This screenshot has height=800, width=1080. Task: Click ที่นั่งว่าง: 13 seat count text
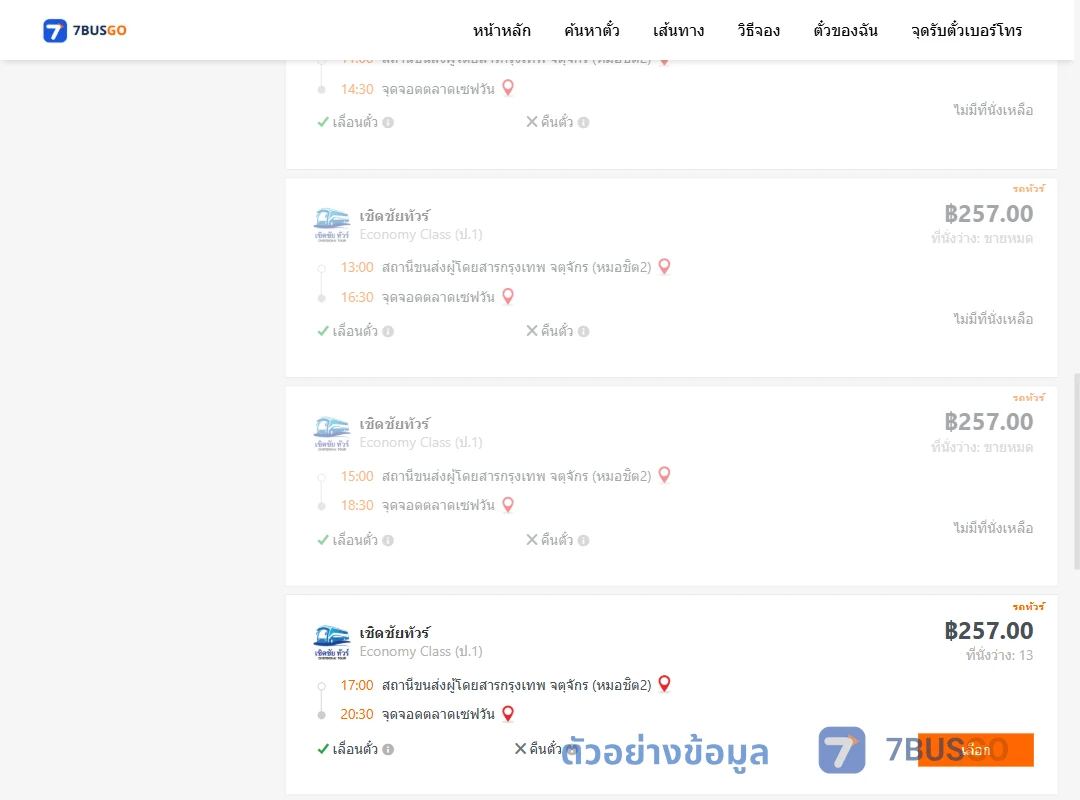tap(999, 655)
